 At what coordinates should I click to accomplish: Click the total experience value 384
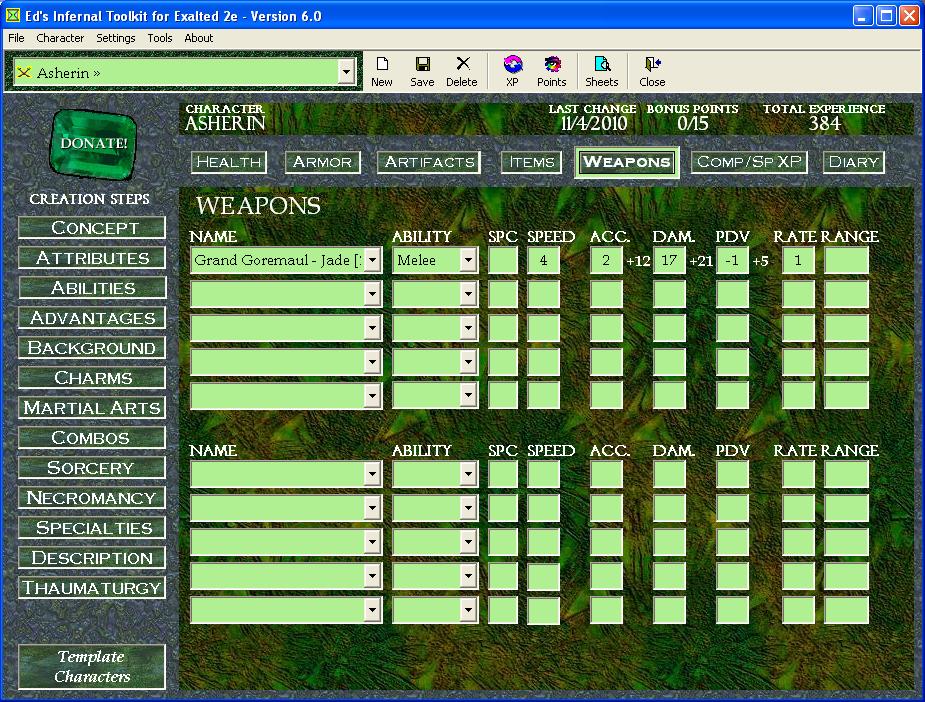pyautogui.click(x=824, y=123)
